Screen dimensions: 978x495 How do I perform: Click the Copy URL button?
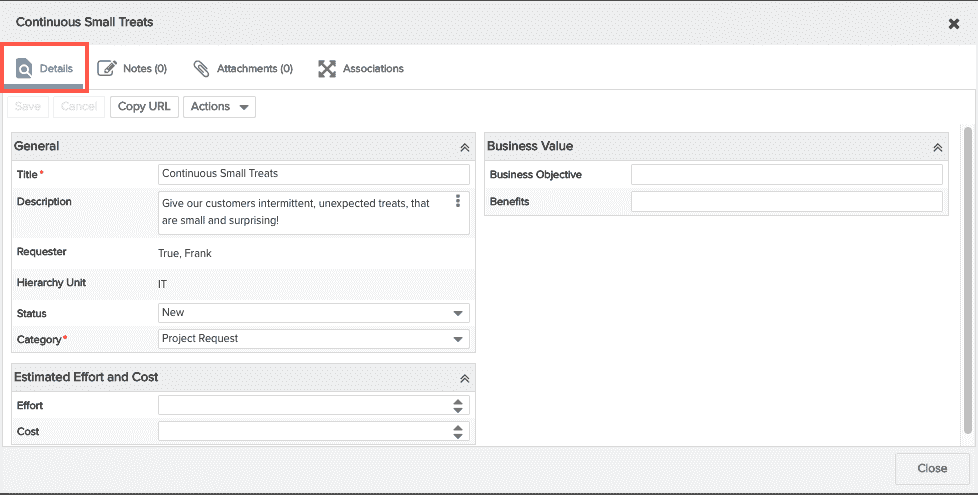tap(144, 107)
